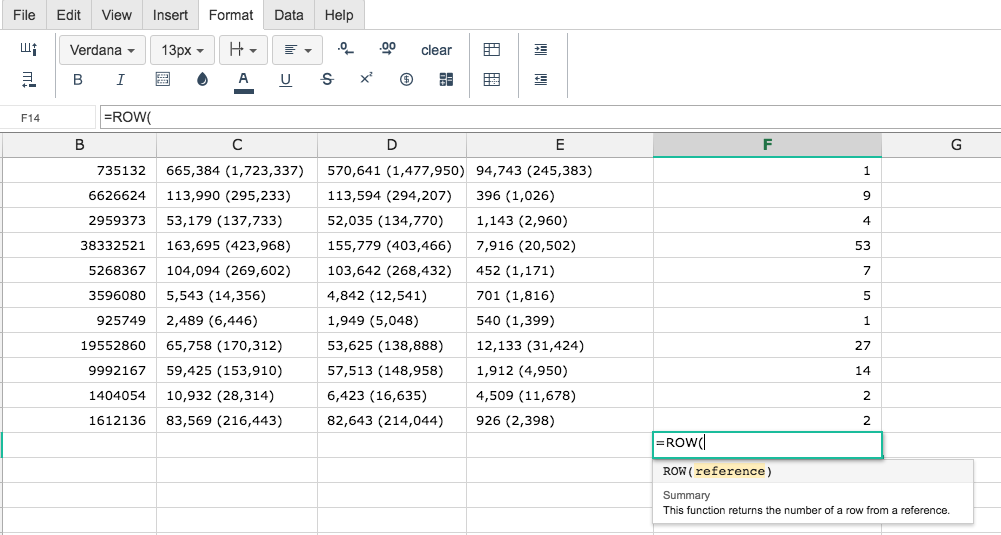Viewport: 1001px width, 535px height.
Task: Open the Verdana font dropdown
Action: point(102,50)
